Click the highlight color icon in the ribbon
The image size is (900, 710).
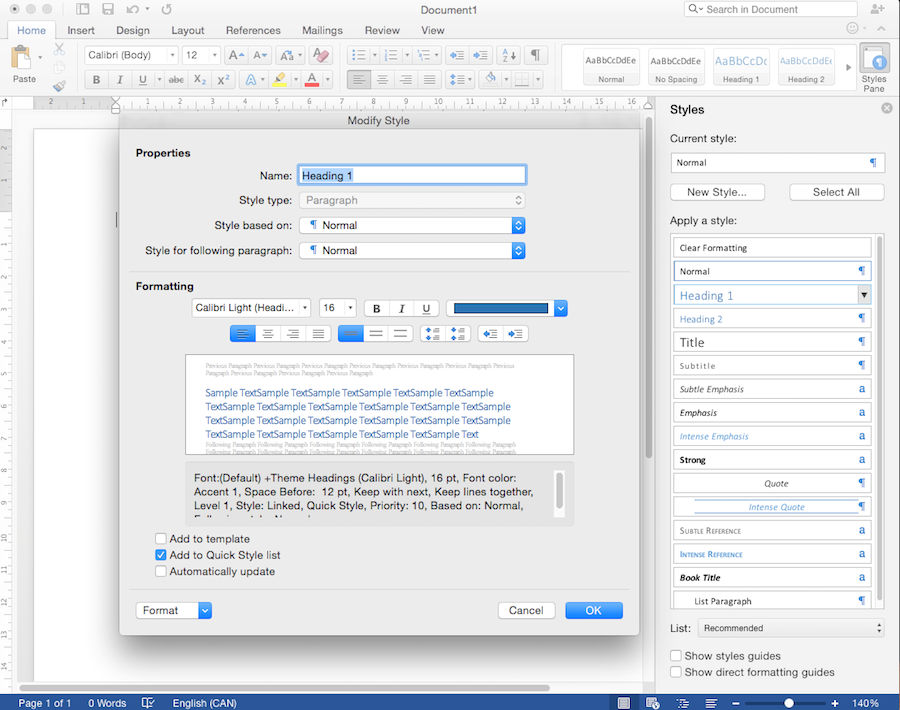279,80
